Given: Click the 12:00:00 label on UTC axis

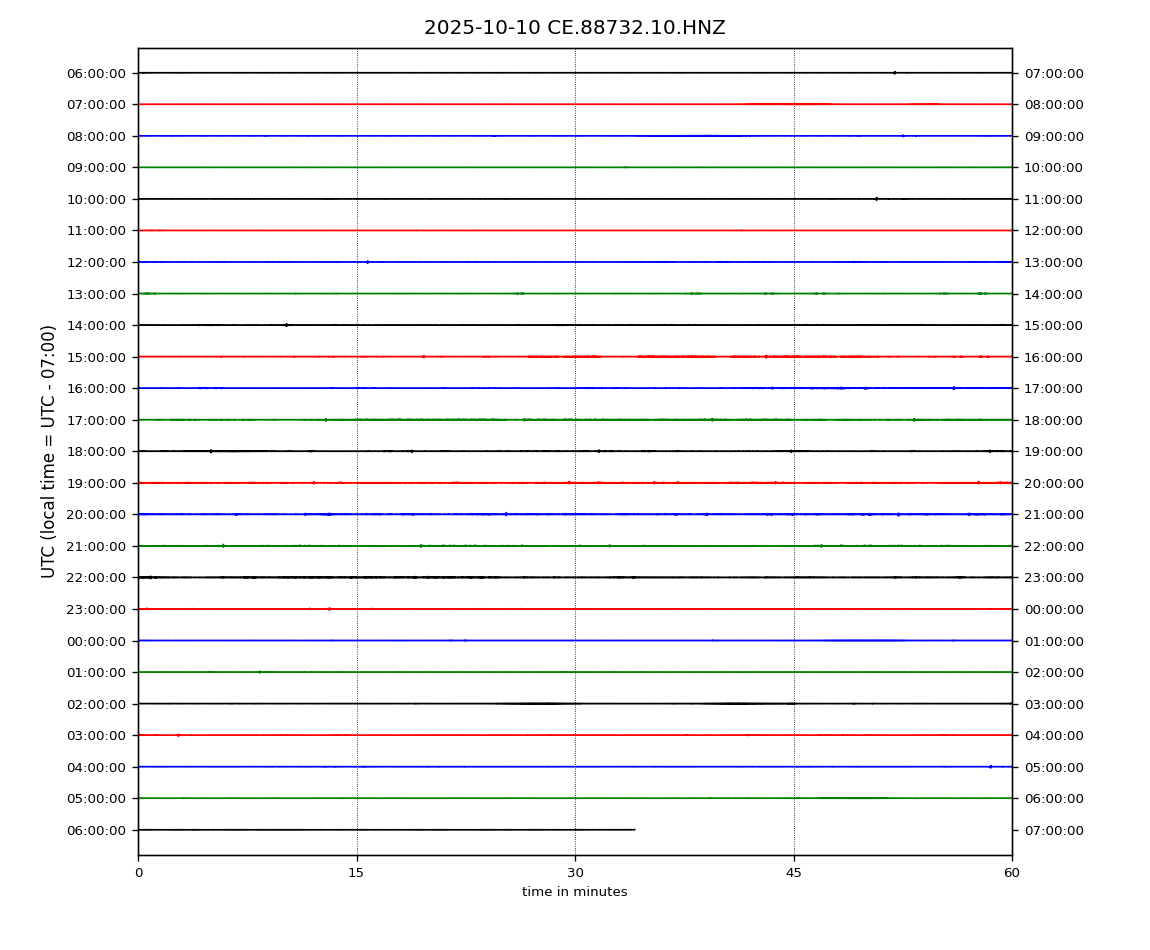Looking at the screenshot, I should pyautogui.click(x=97, y=262).
